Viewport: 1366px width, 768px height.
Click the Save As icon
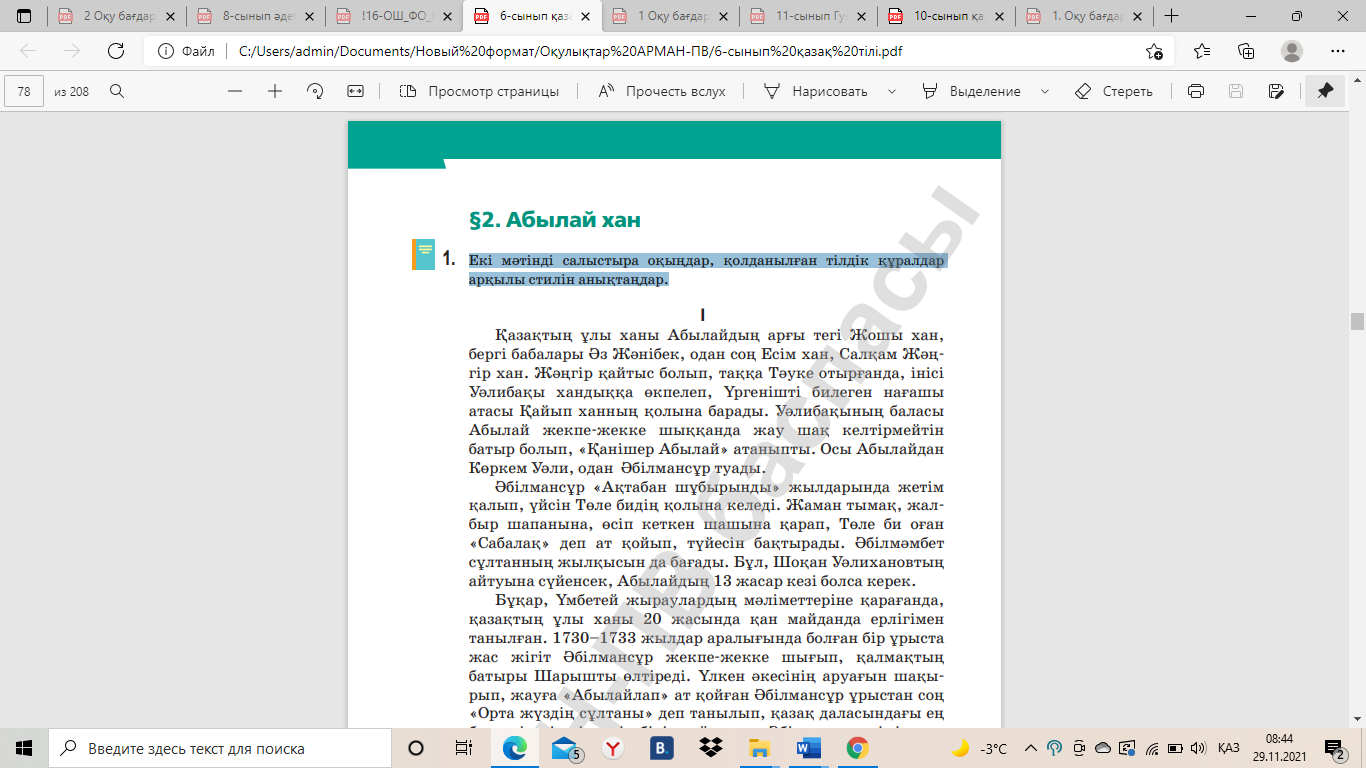(1275, 91)
